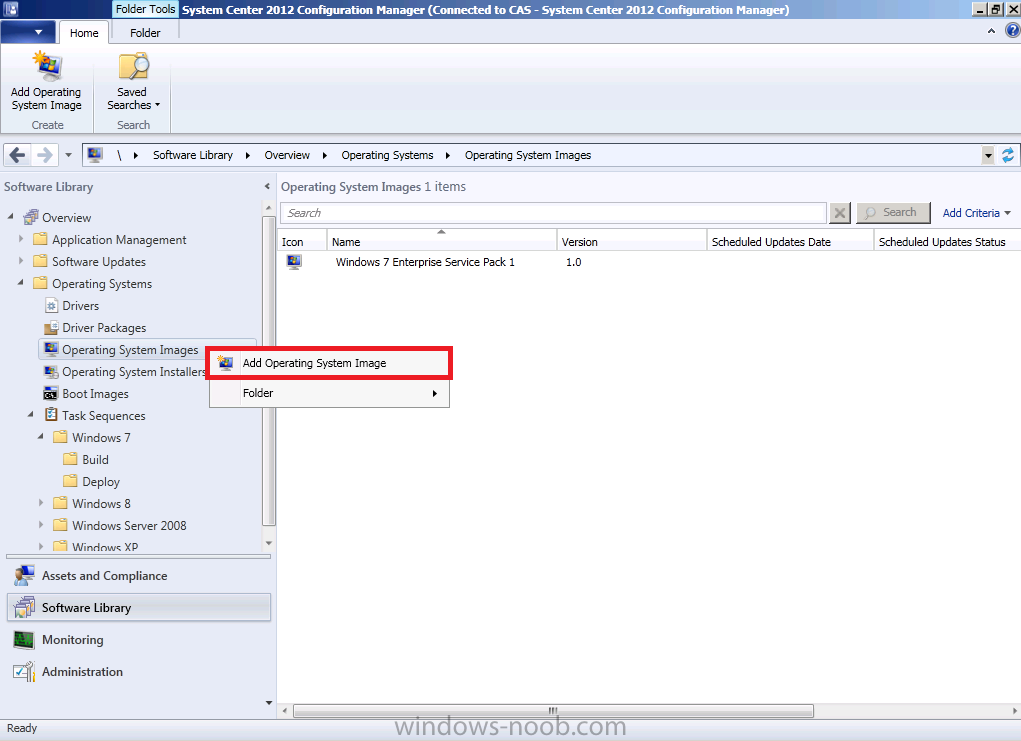Go forward using the navigation arrow
Viewport: 1021px width, 741px height.
(45, 155)
